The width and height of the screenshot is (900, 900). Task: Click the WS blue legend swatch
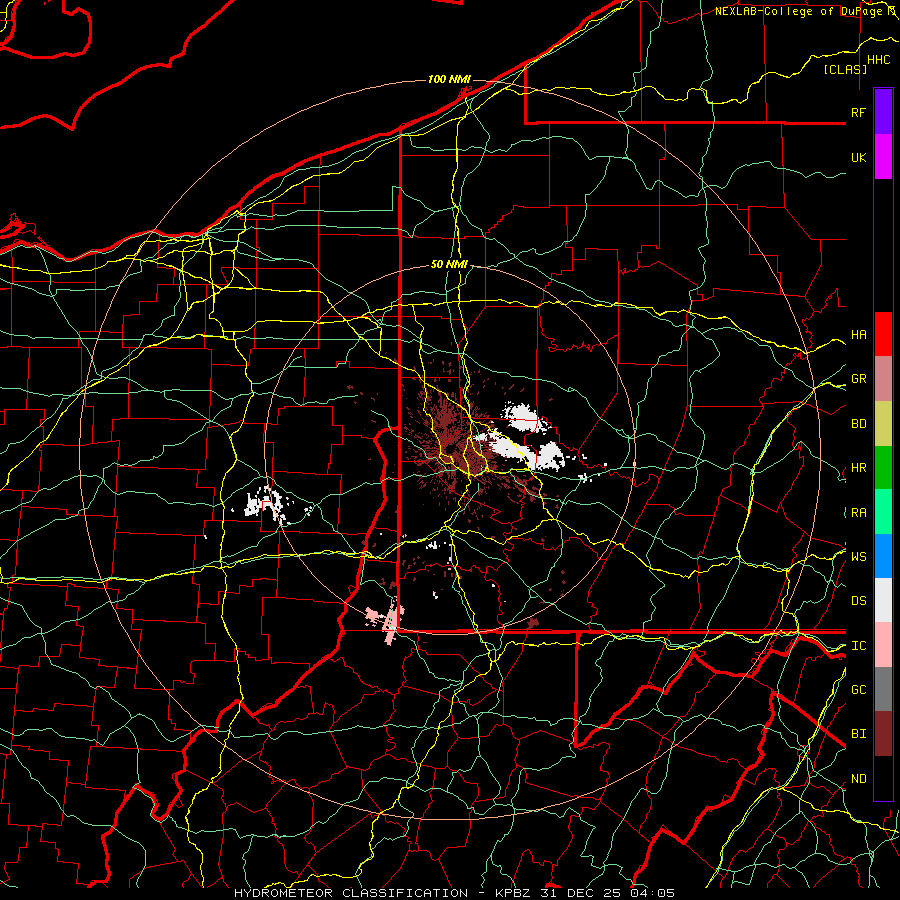coord(883,556)
